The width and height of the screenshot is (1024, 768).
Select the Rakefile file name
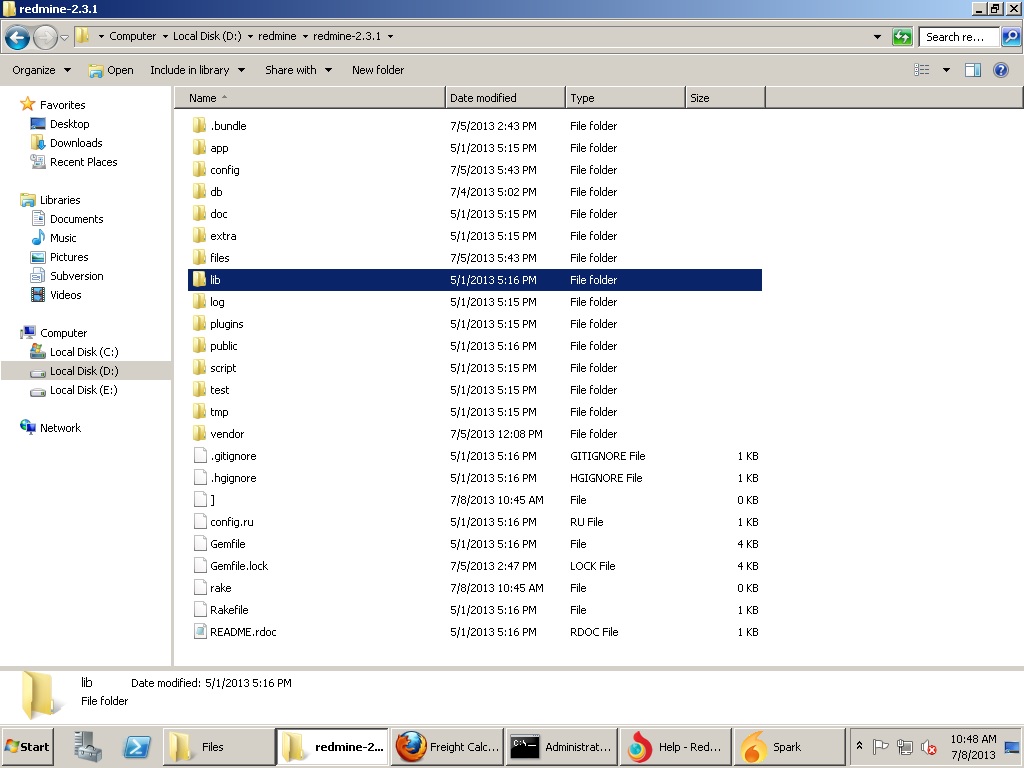click(x=229, y=610)
